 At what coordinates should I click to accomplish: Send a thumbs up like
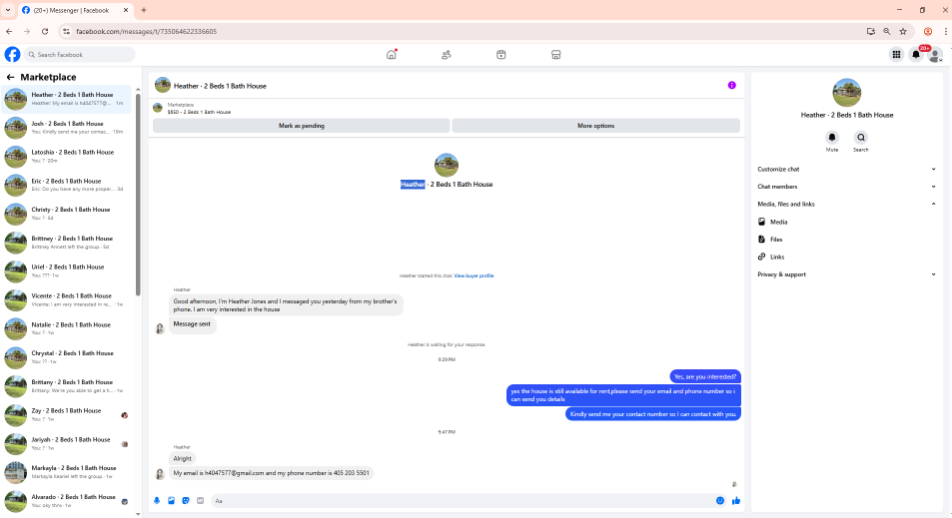(736, 500)
